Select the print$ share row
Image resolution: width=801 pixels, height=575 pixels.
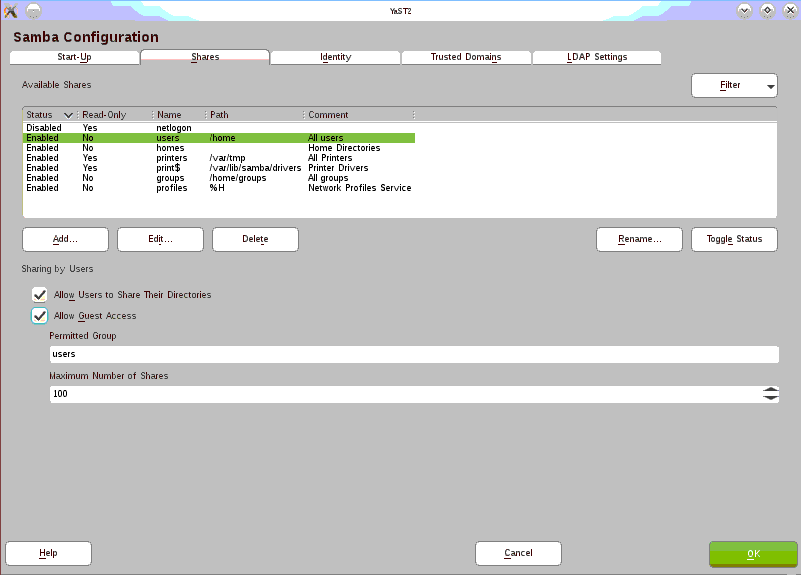pyautogui.click(x=219, y=168)
